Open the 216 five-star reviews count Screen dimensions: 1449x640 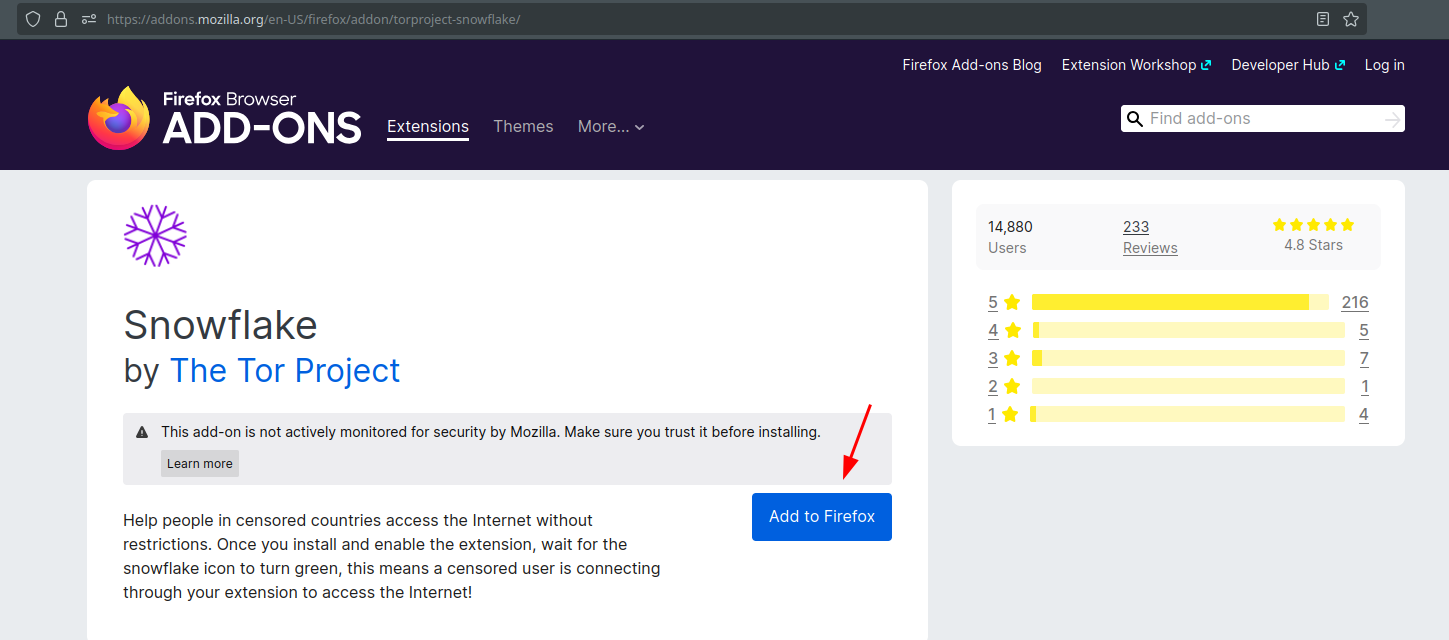click(1355, 302)
